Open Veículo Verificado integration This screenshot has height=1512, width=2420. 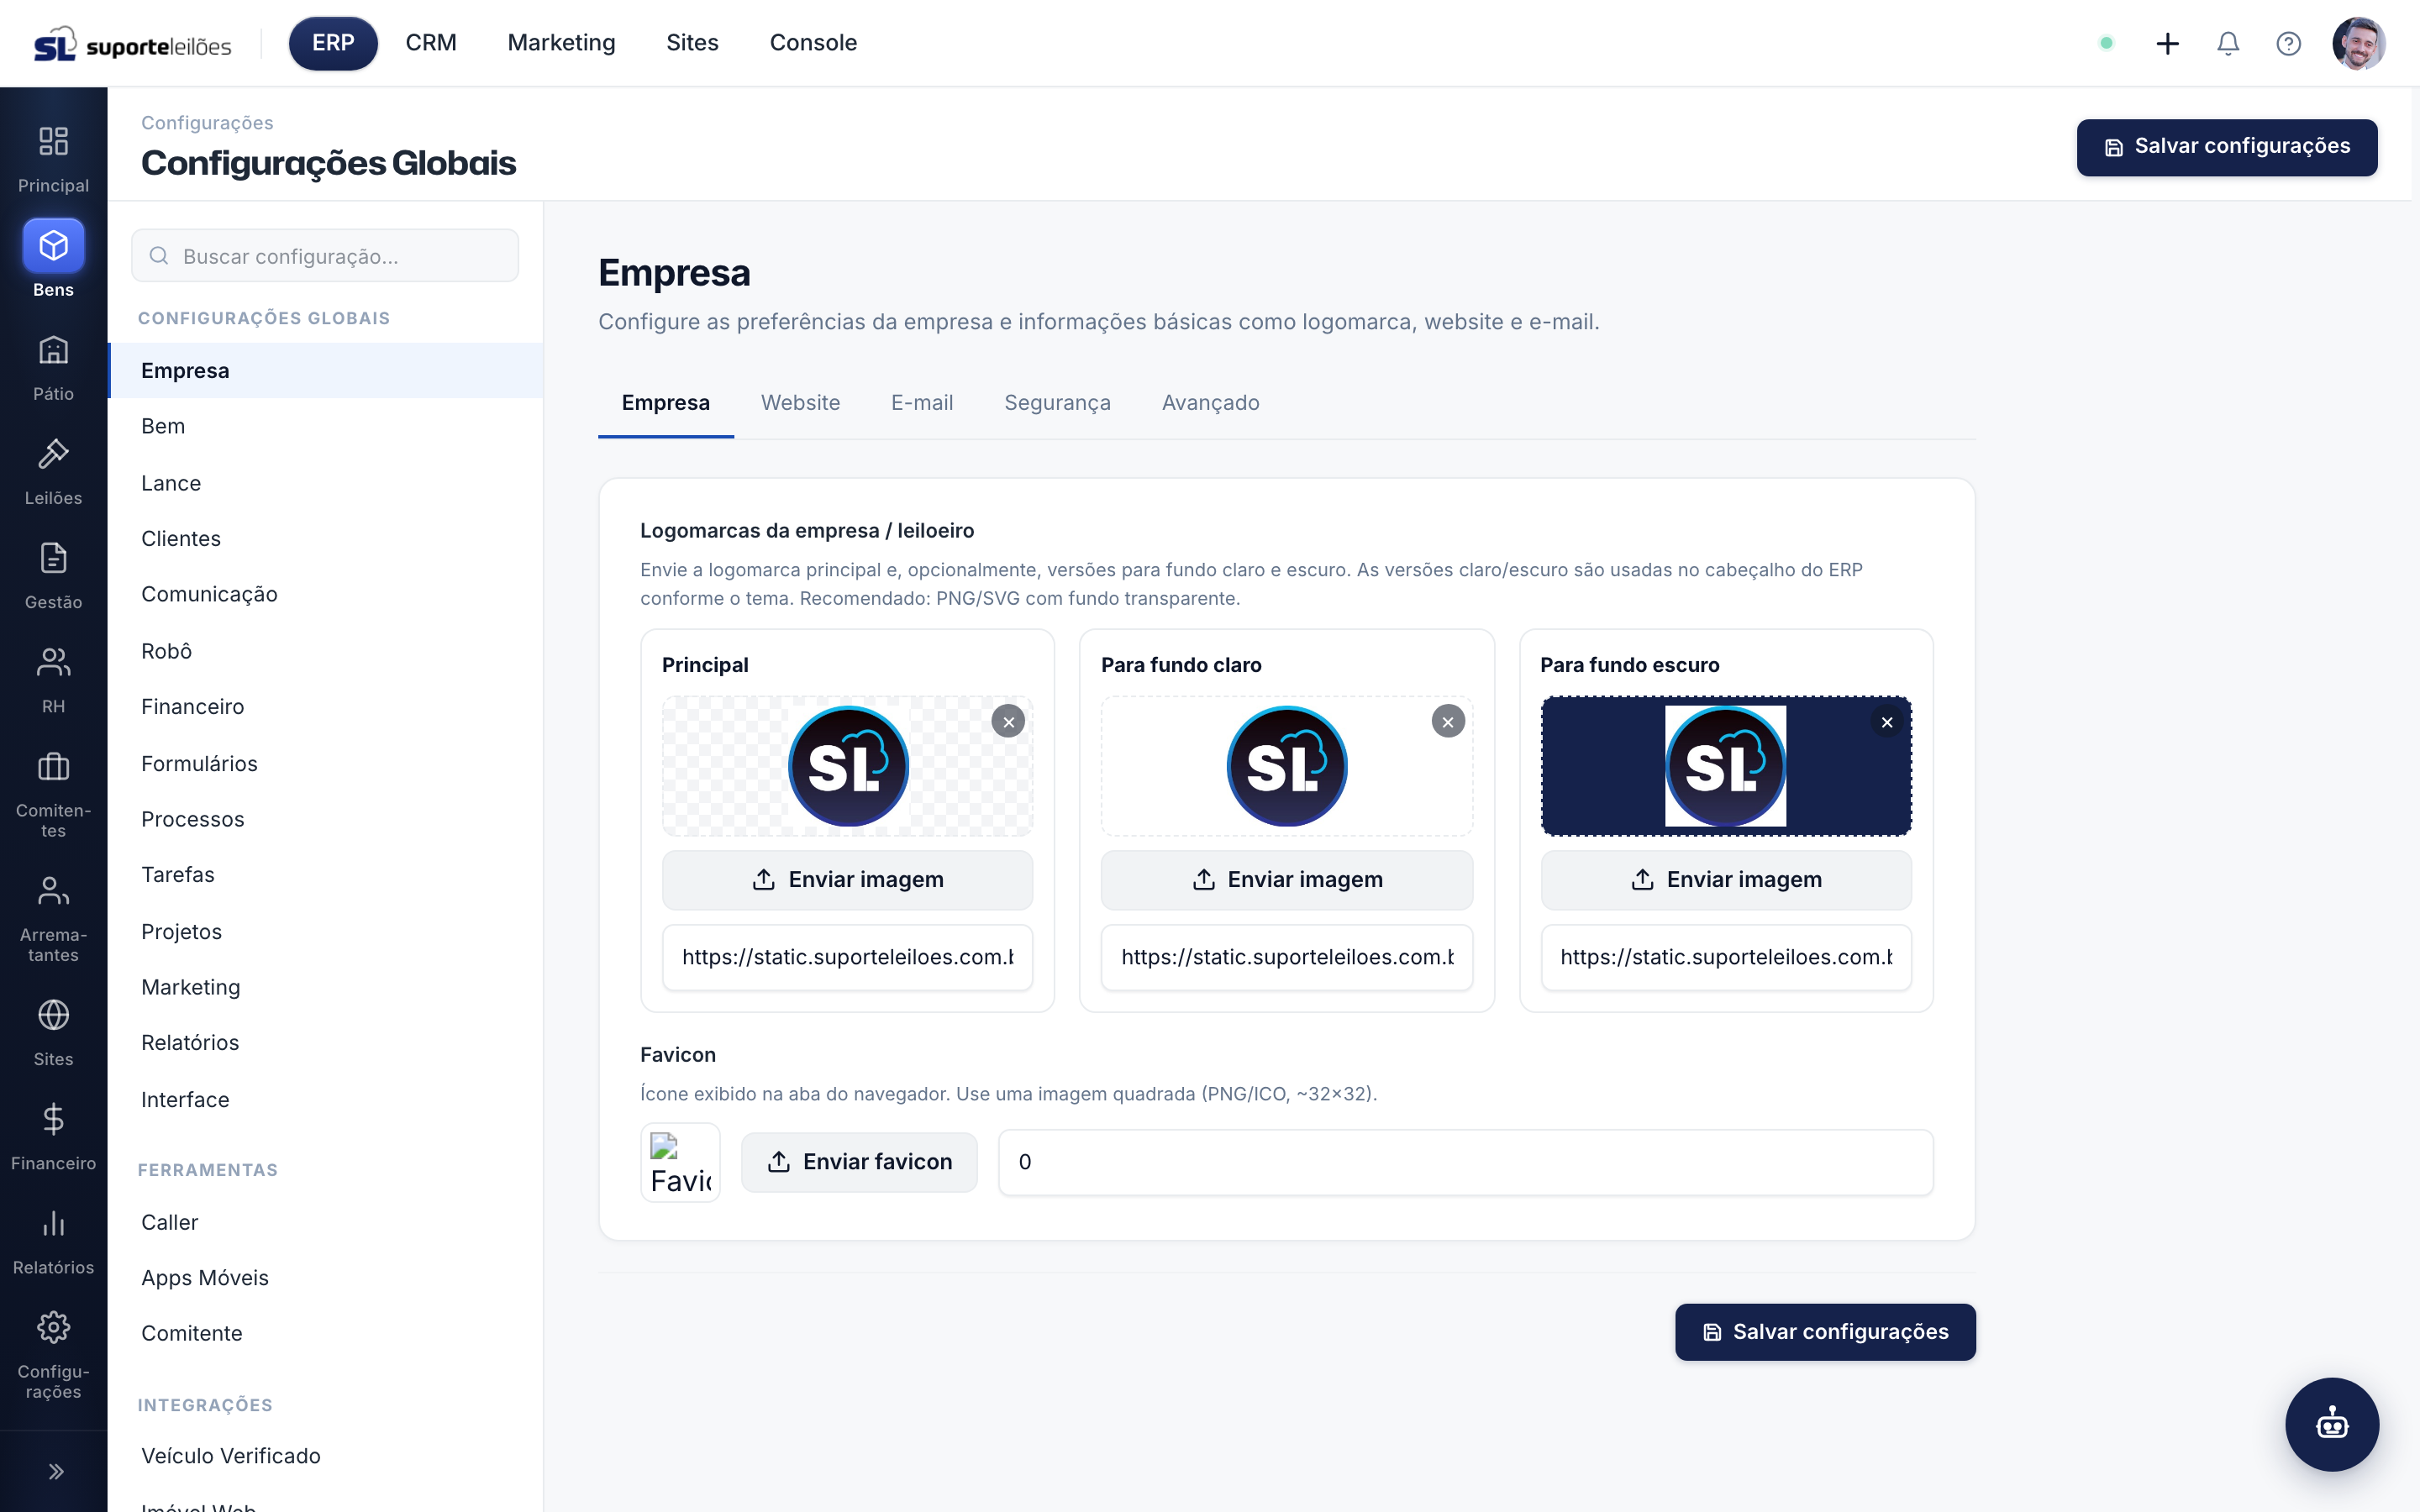pos(325,1456)
